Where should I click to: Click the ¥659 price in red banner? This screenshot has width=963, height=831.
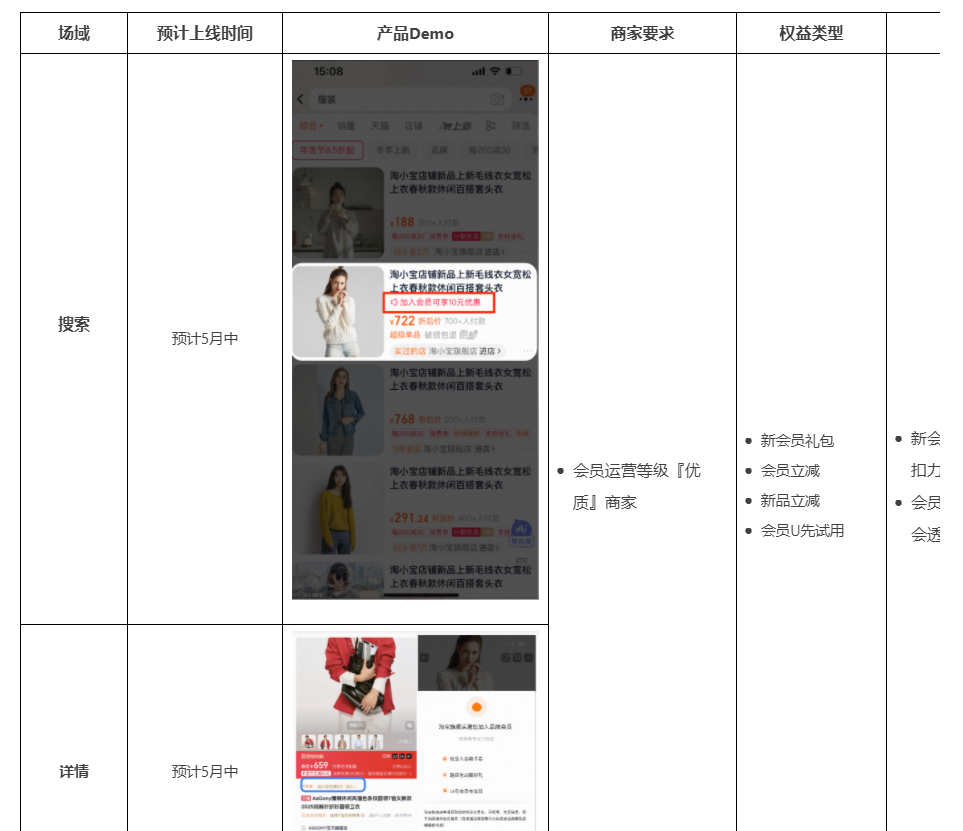pyautogui.click(x=318, y=766)
